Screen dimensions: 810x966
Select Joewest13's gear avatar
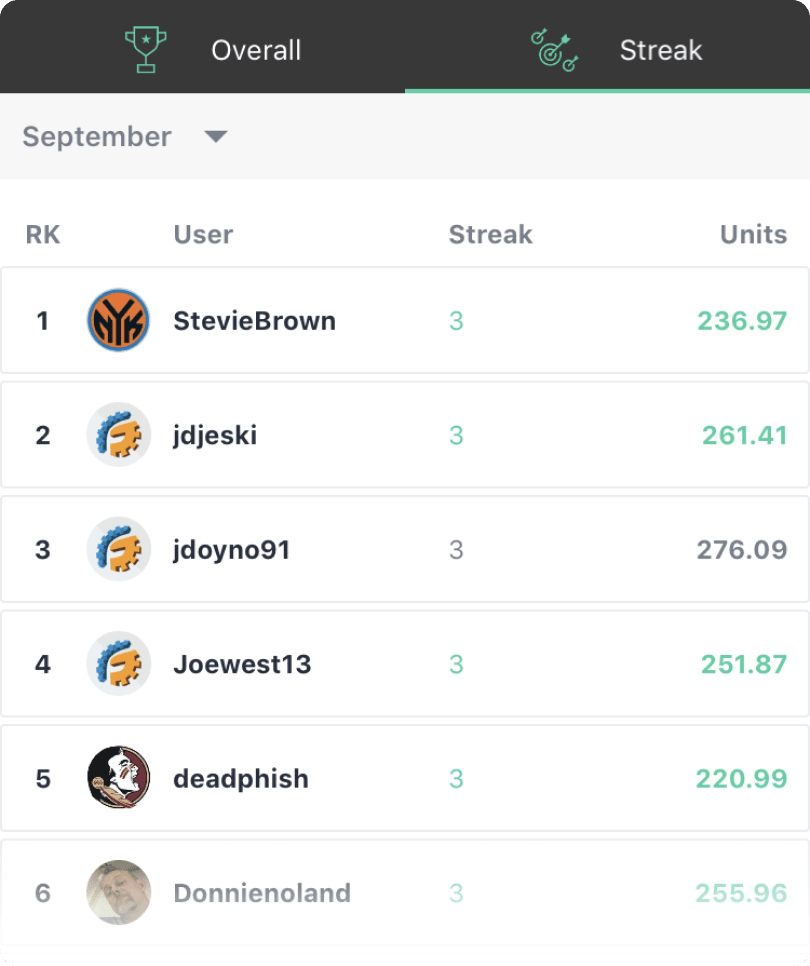click(x=119, y=664)
